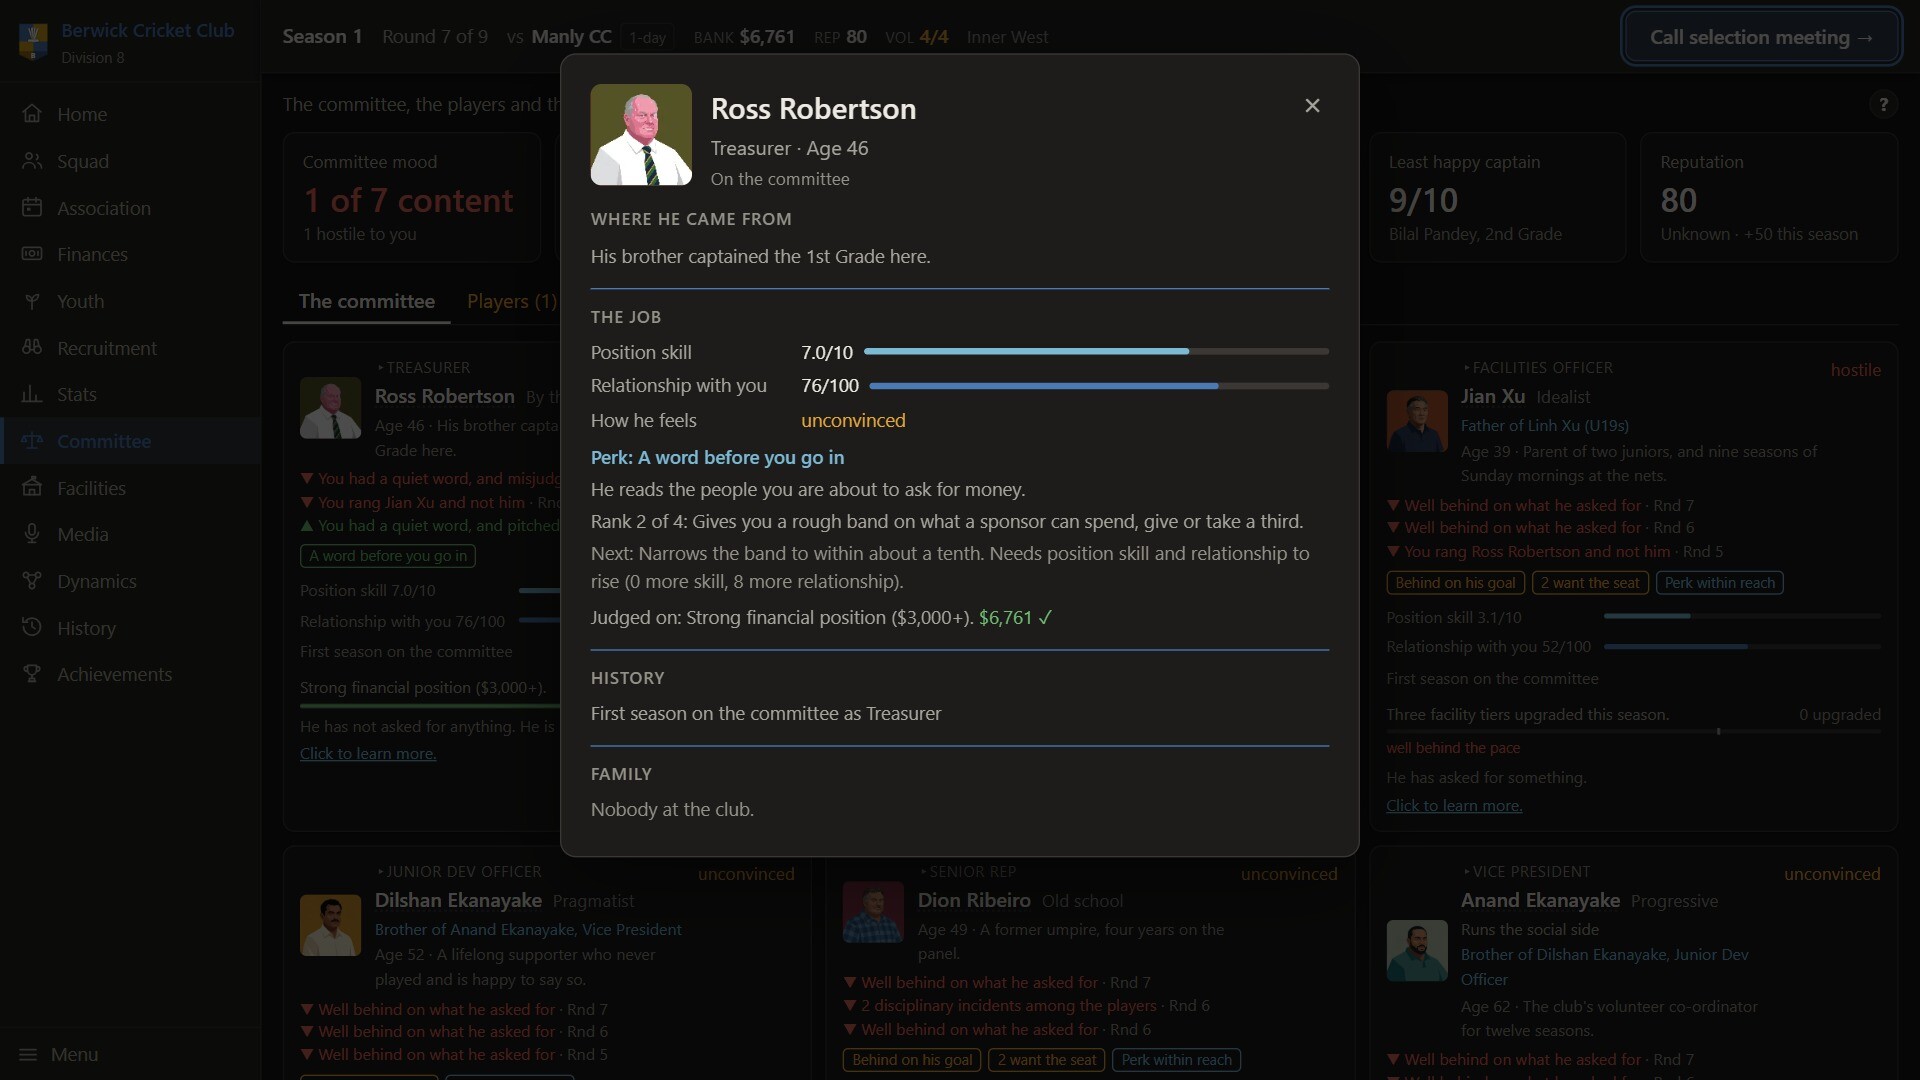Click Jian Xu's 'Behind on his goal' tag

1455,583
